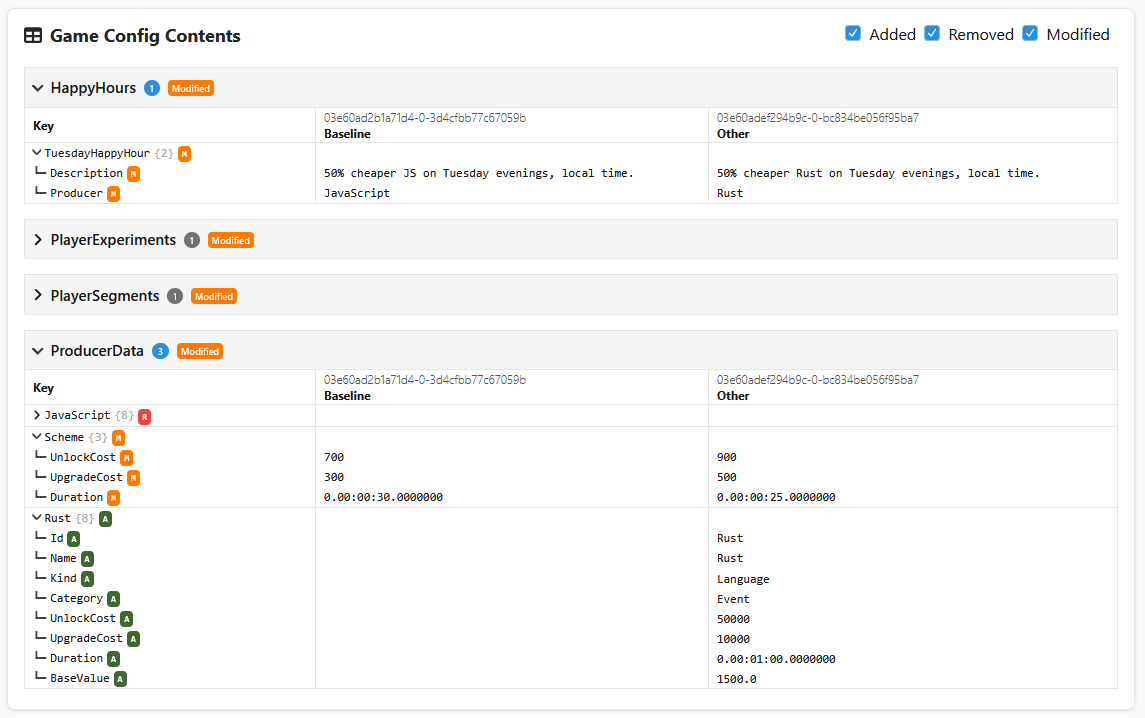Click the M badge on Producer
Viewport: 1145px width, 718px height.
click(113, 194)
